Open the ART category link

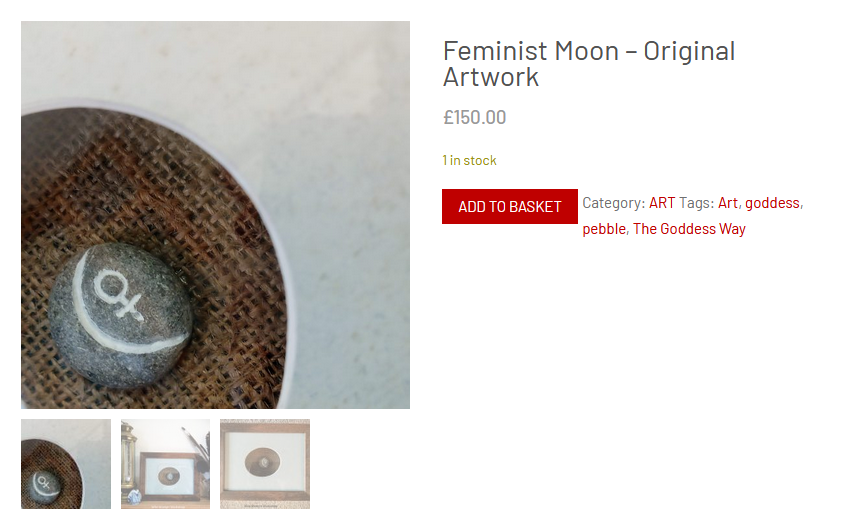[662, 203]
